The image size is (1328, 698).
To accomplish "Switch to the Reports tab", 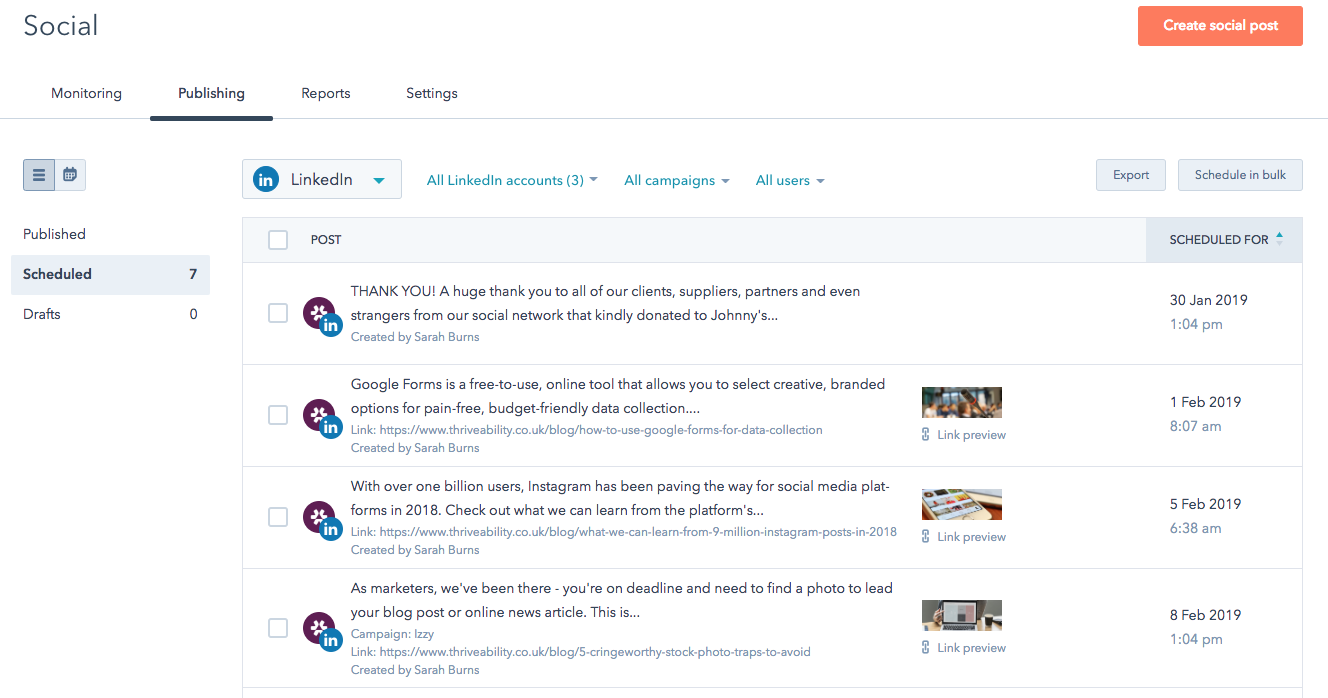I will tap(325, 93).
